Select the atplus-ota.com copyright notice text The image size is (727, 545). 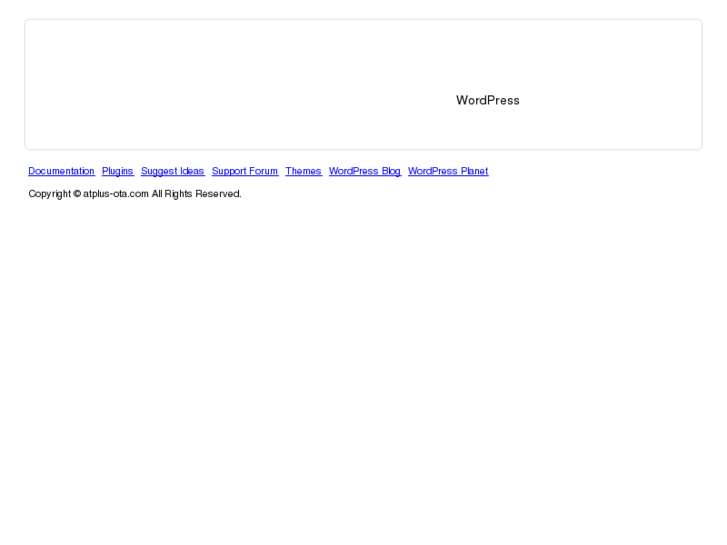tap(135, 194)
